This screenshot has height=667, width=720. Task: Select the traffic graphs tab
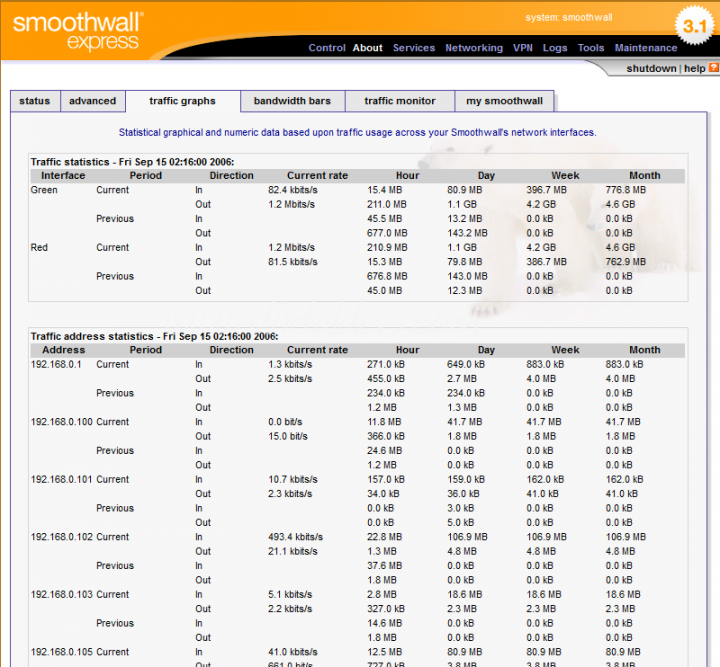click(x=183, y=101)
